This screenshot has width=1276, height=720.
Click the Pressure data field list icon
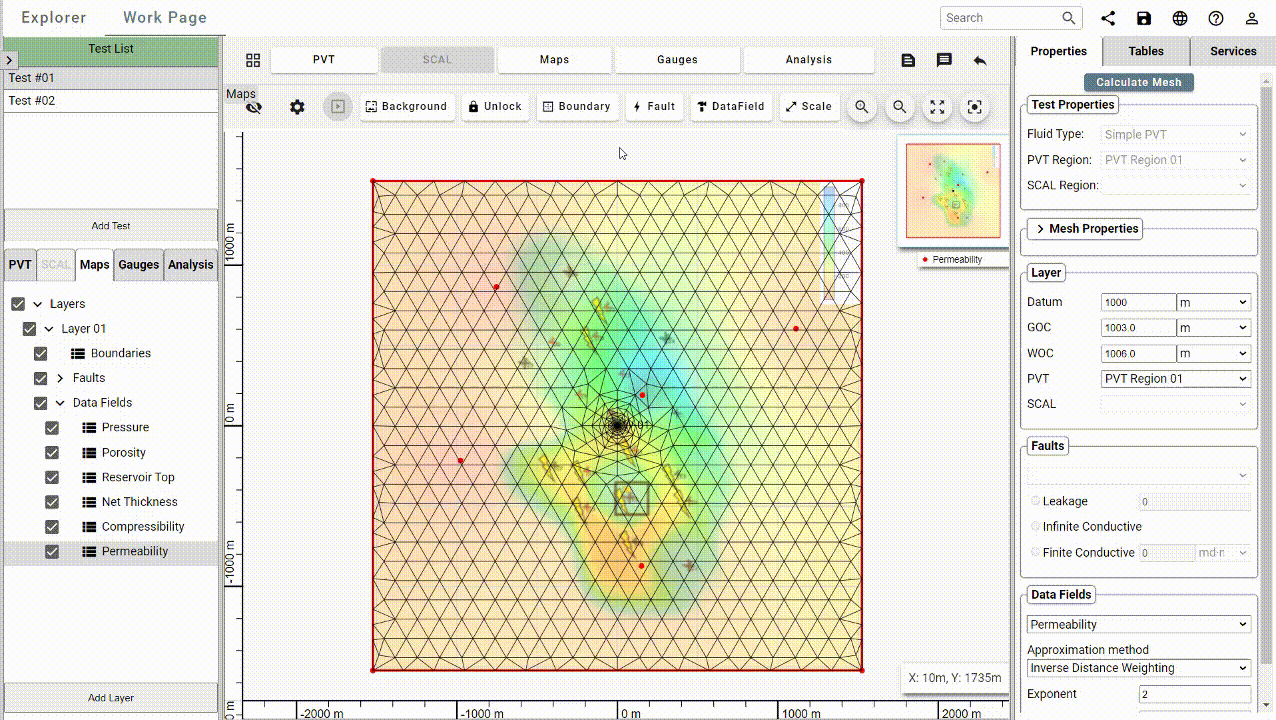[x=89, y=427]
